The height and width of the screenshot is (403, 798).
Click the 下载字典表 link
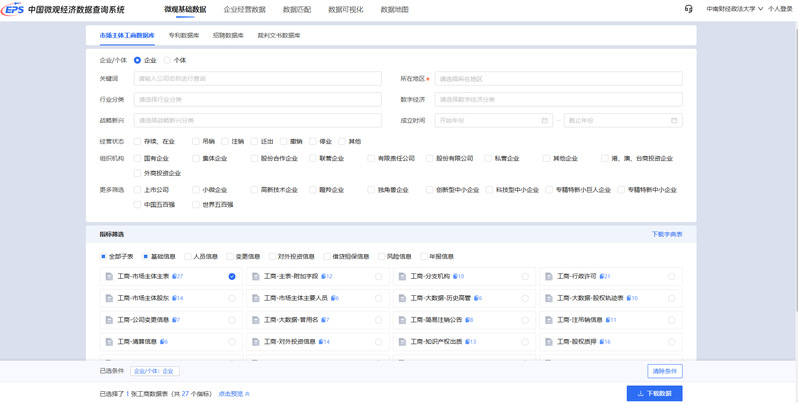[x=666, y=234]
